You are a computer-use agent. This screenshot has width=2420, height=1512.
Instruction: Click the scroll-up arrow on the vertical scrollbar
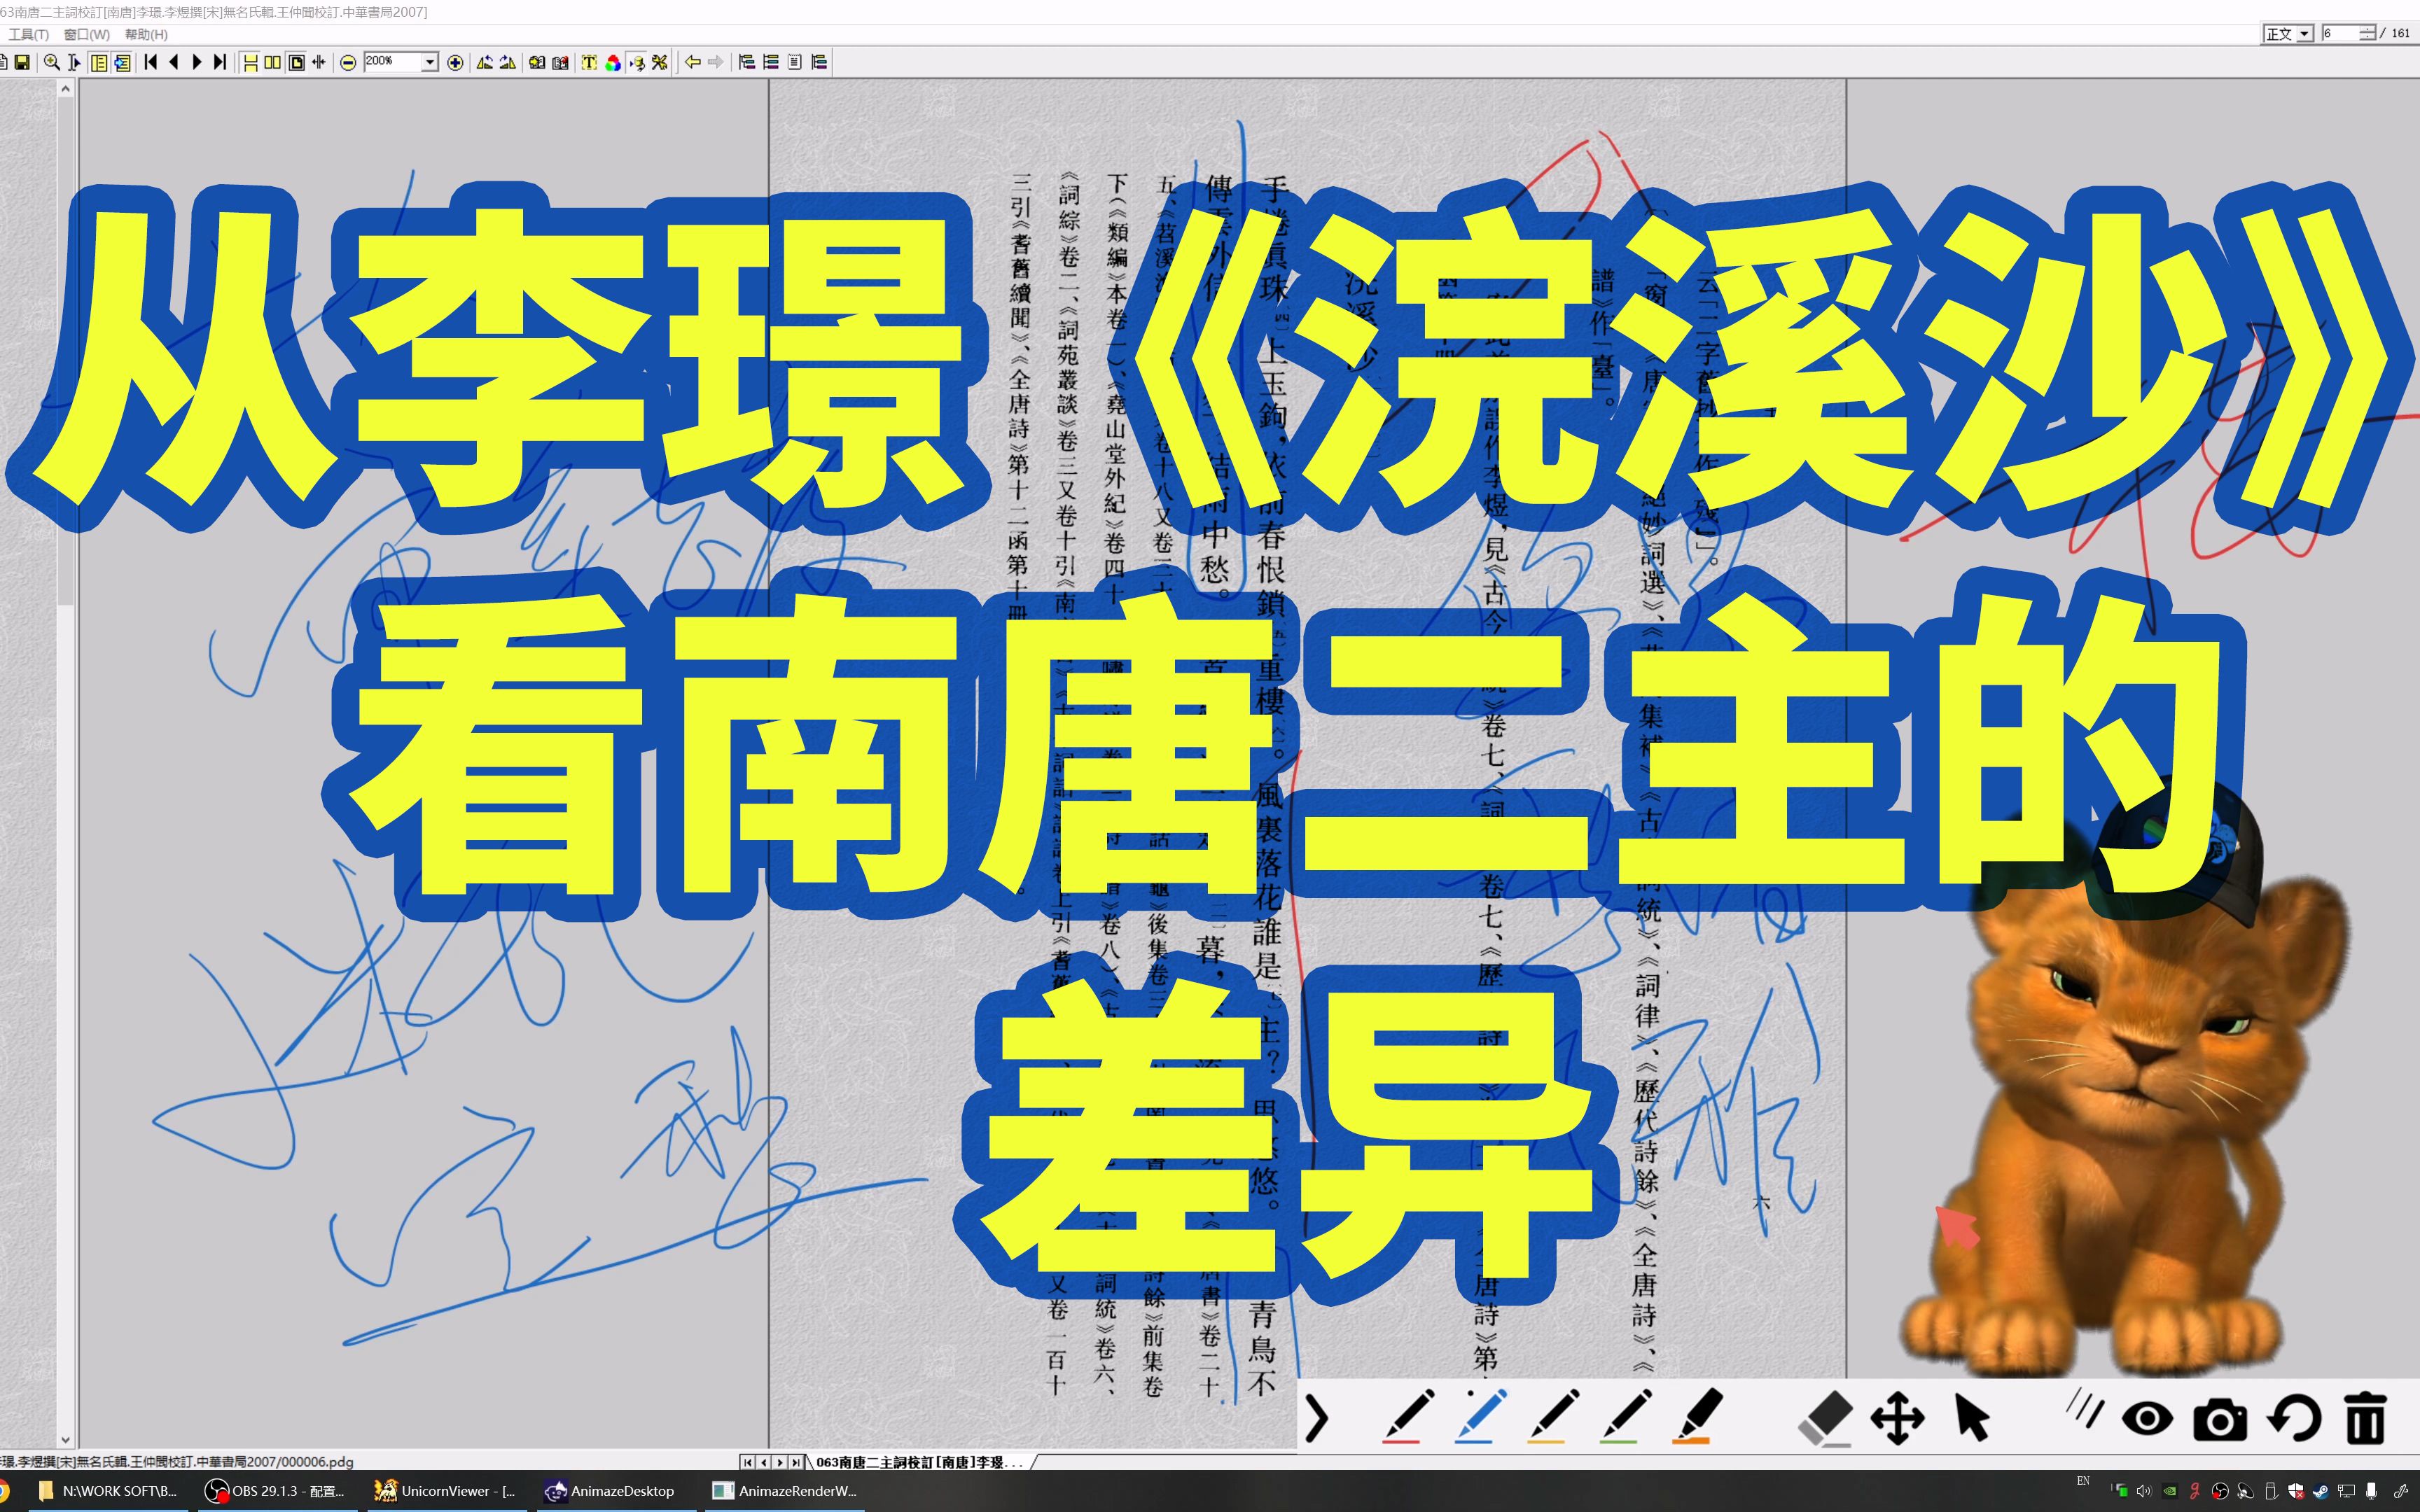(66, 88)
